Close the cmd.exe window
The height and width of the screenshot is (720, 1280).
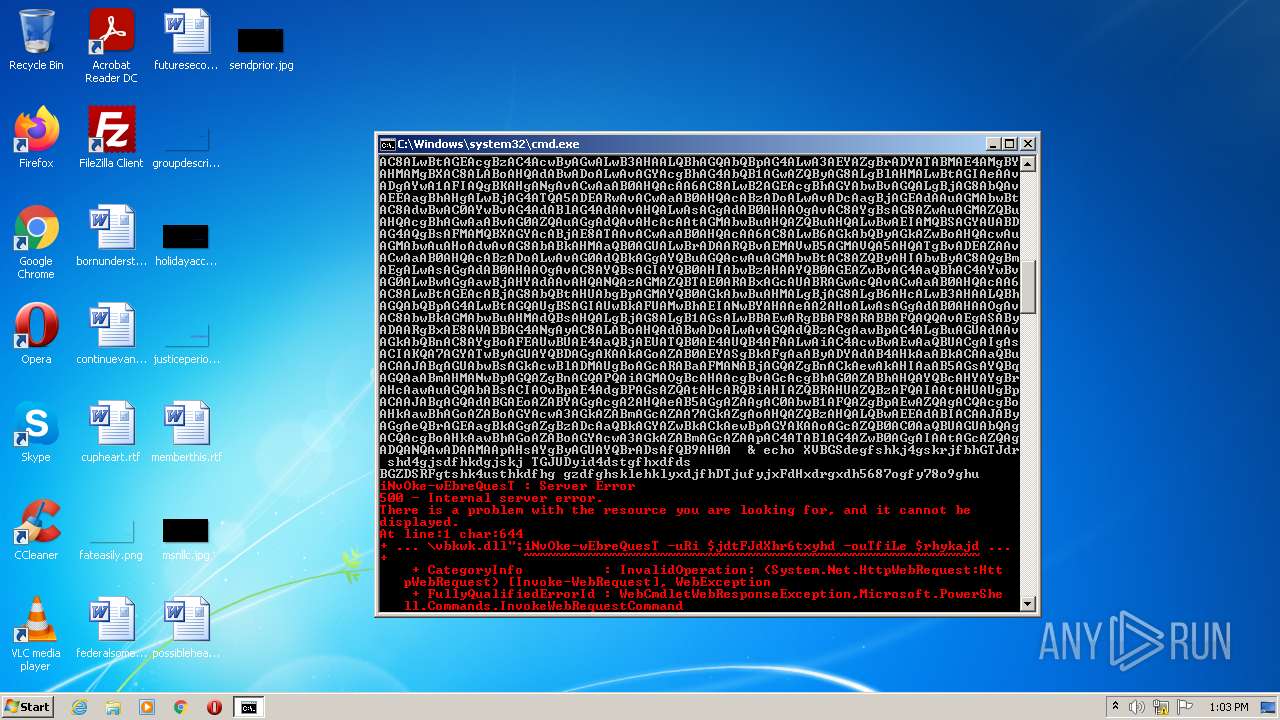(x=1027, y=144)
